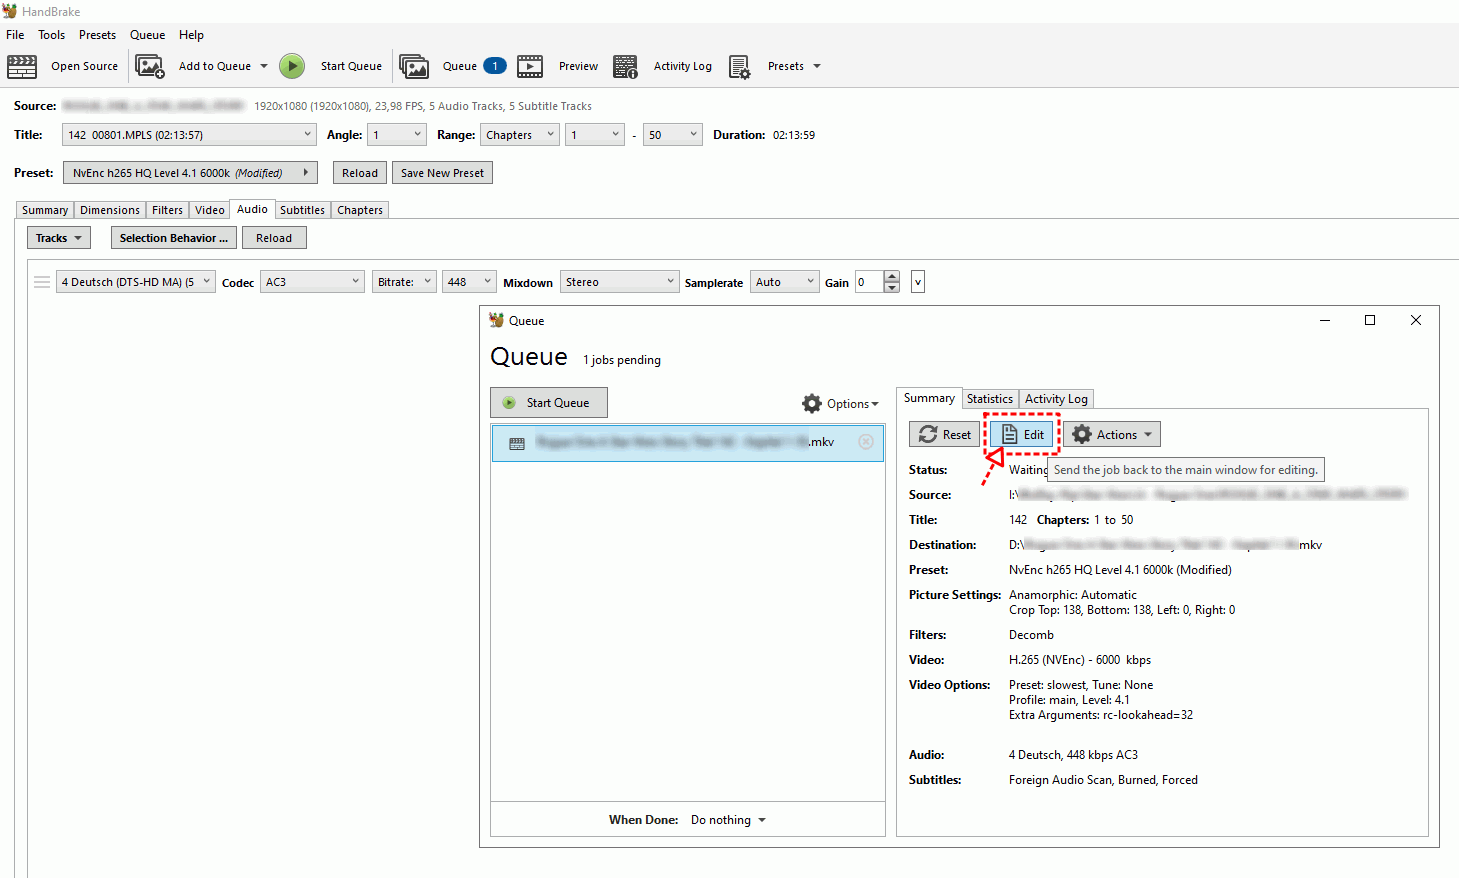Click the green Start Queue play icon
Image resolution: width=1459 pixels, height=878 pixels.
point(291,66)
